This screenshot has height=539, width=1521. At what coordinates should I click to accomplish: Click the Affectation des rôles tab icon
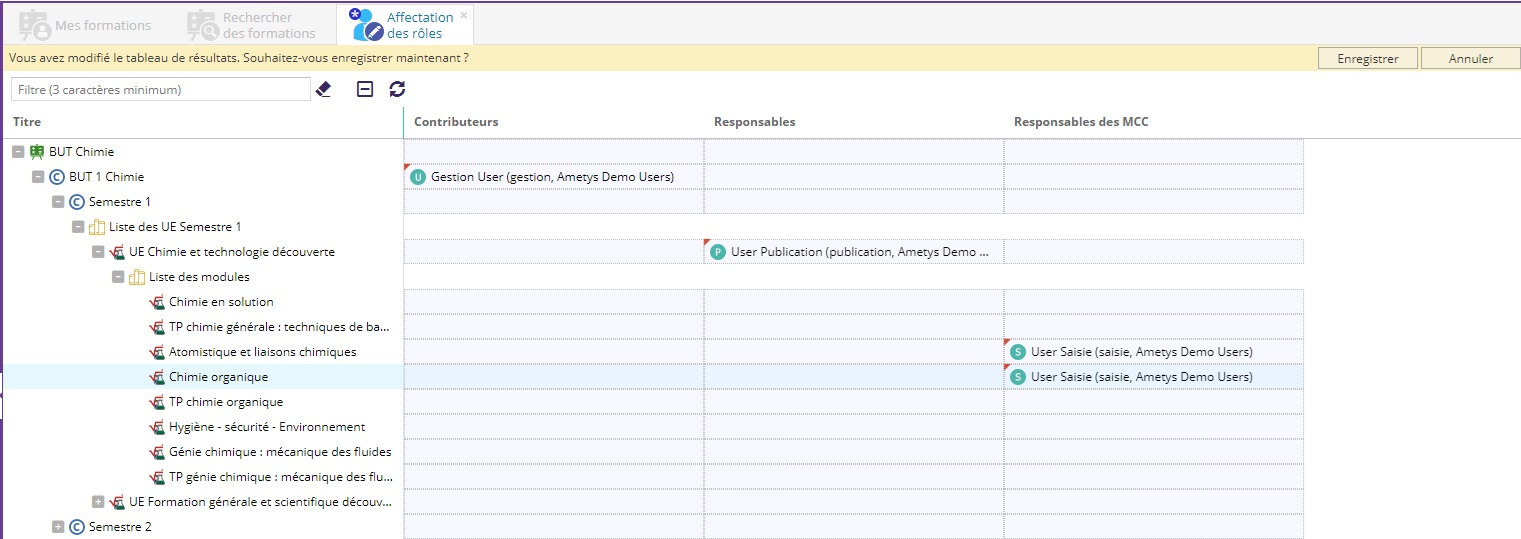(x=365, y=25)
